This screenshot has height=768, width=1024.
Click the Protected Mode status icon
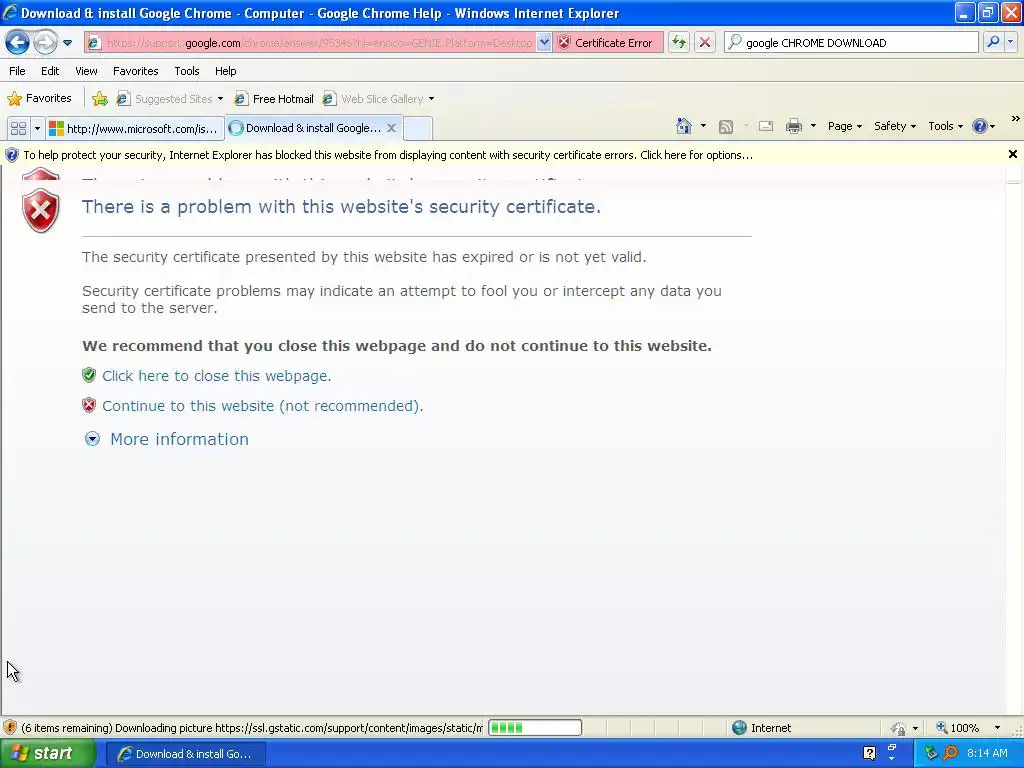click(x=899, y=728)
